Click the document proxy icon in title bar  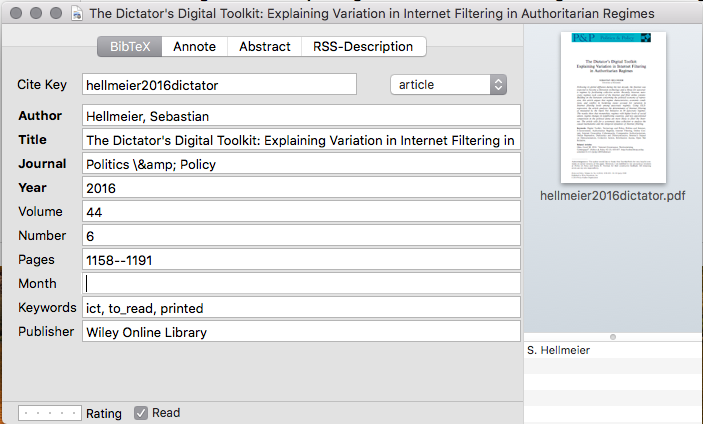[x=78, y=14]
